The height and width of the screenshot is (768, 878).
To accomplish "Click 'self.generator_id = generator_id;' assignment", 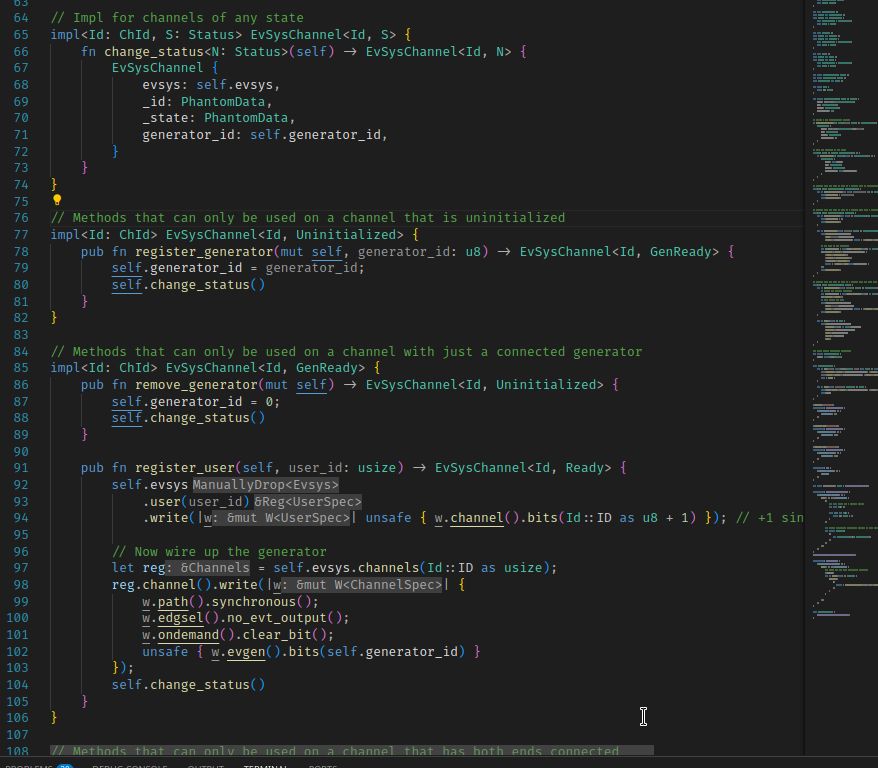I will 237,268.
